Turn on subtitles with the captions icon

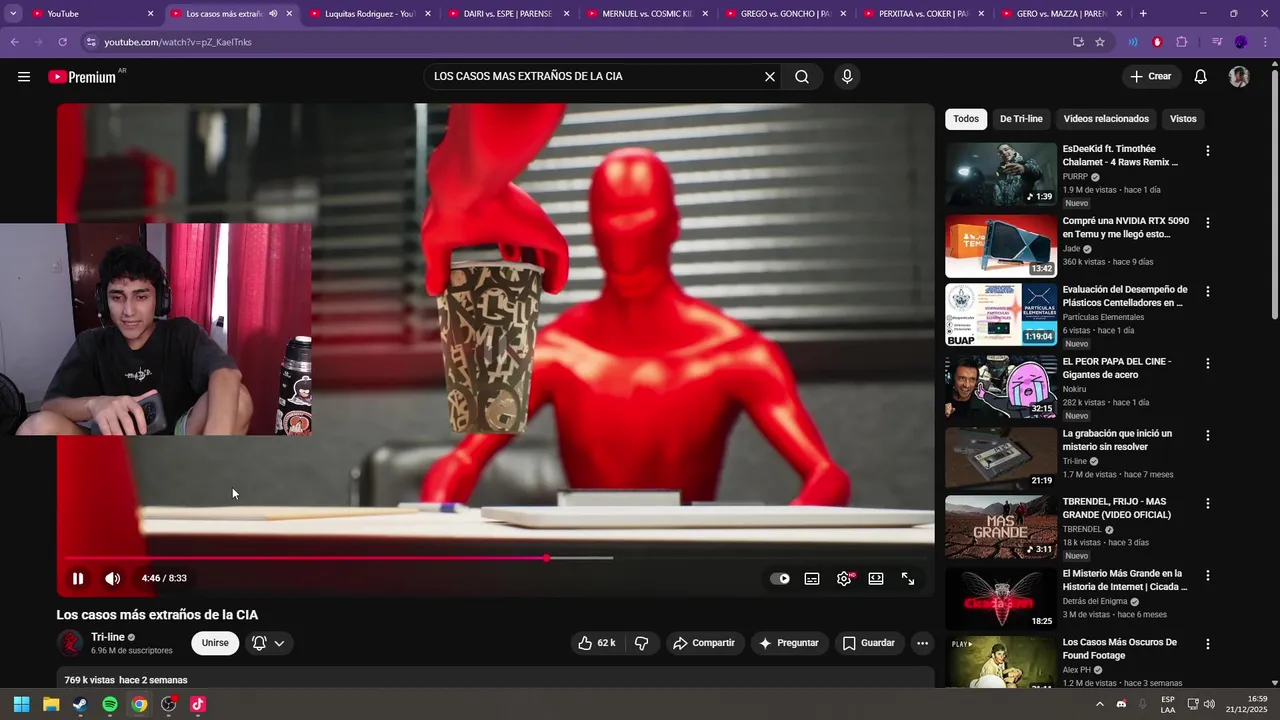tap(812, 578)
